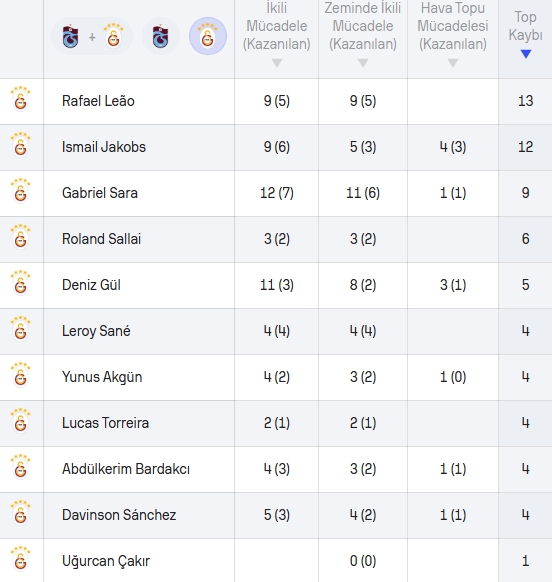
Task: Open player Leroy Sané
Action: (x=96, y=331)
